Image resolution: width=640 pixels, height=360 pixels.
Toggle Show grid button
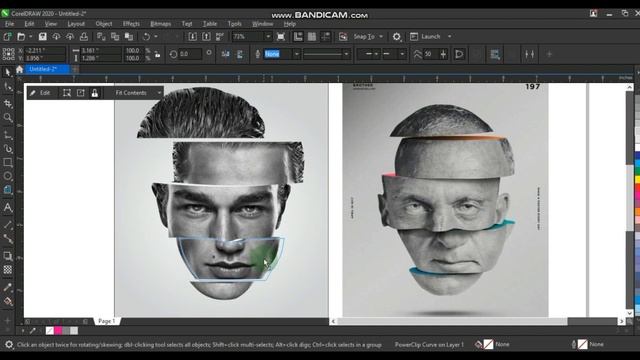pos(312,37)
